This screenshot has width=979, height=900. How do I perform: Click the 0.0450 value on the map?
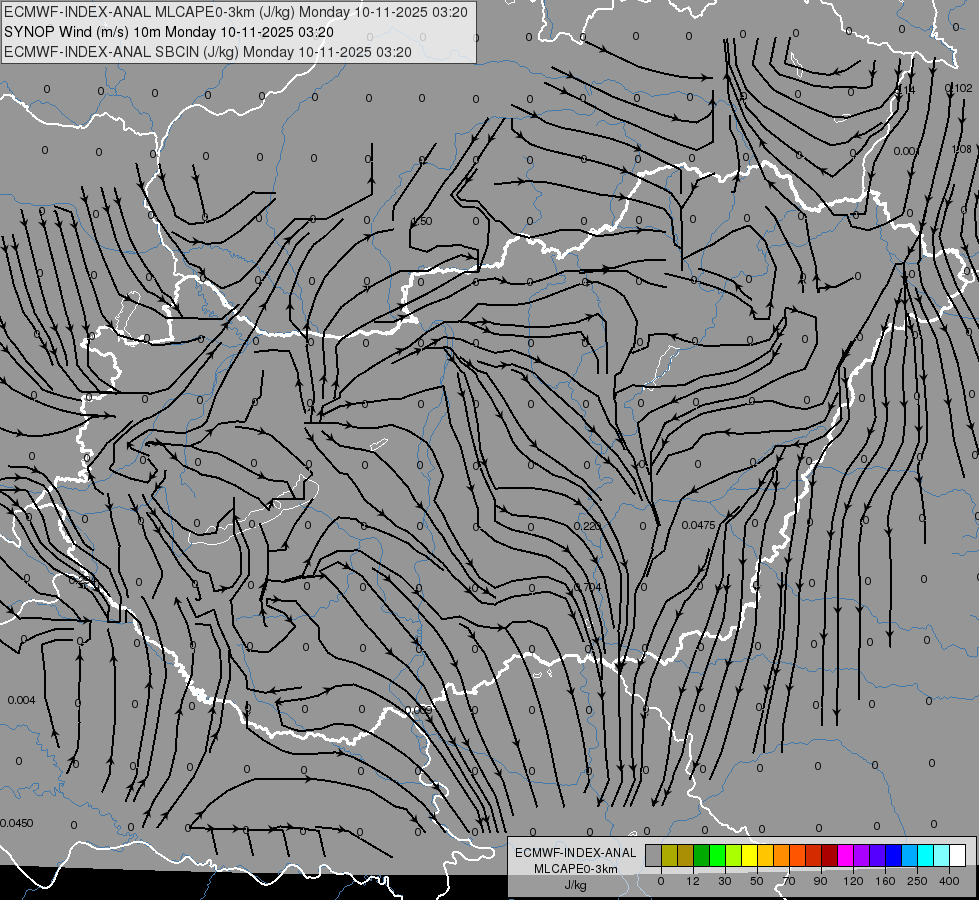17,823
